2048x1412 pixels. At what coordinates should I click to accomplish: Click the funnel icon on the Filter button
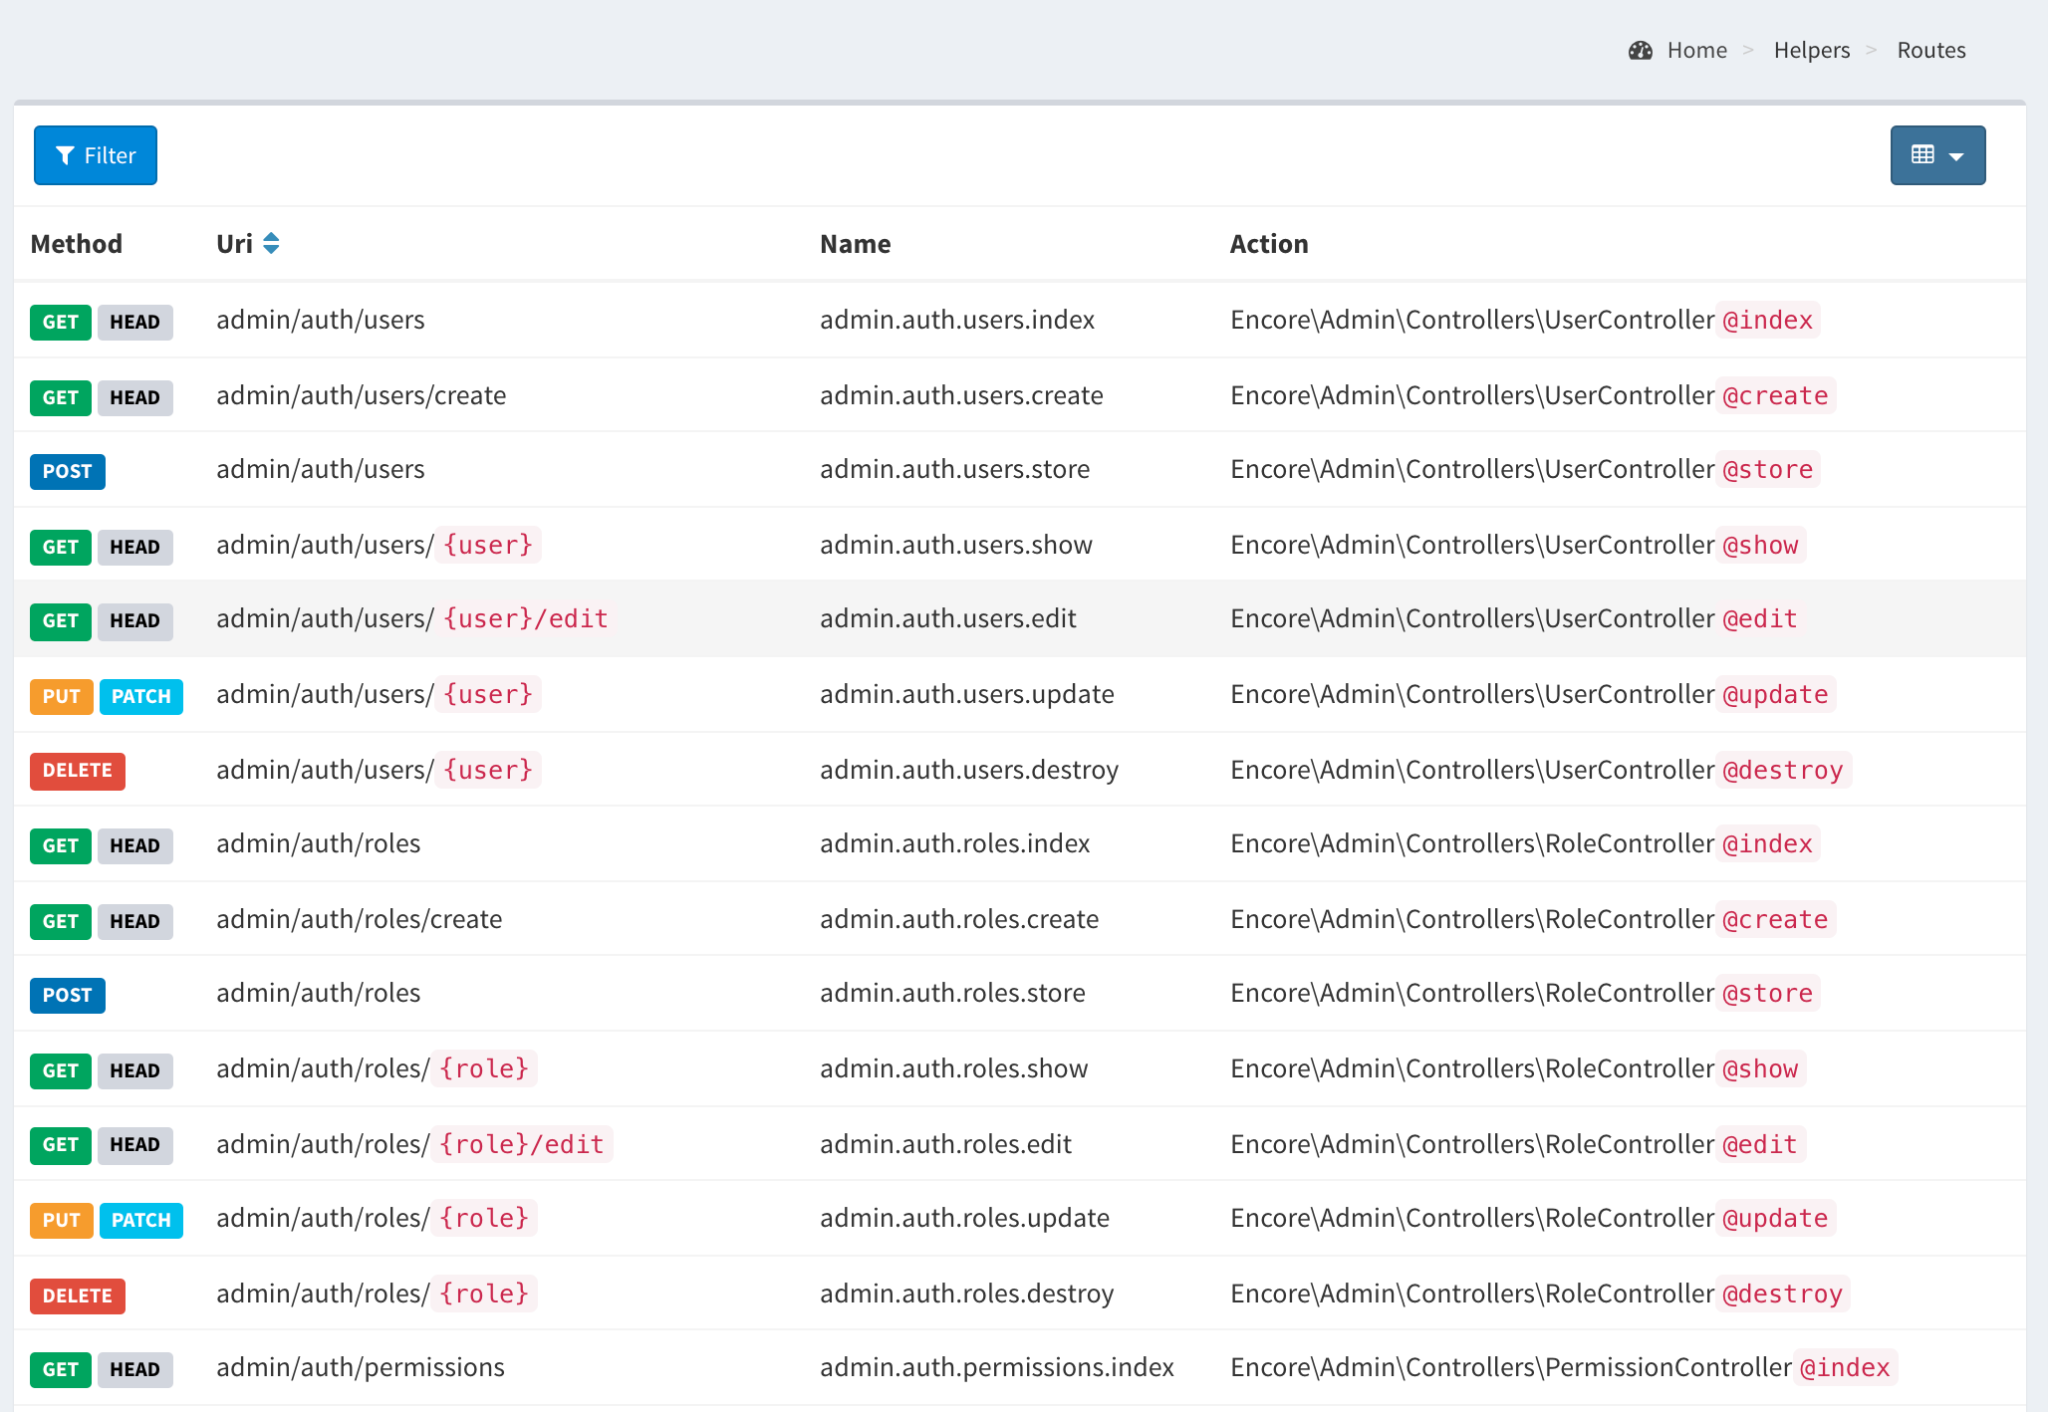[x=65, y=155]
